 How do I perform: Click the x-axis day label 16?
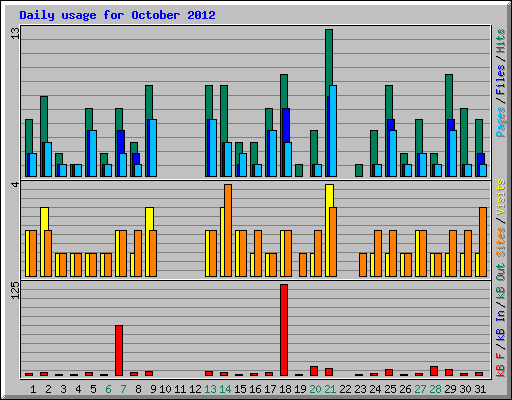[255, 389]
